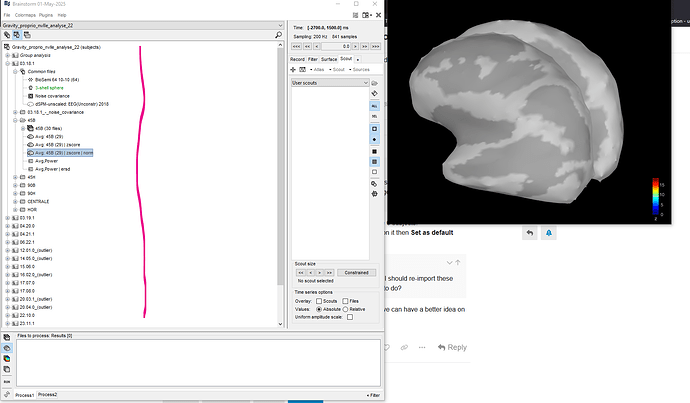Viewport: 690px width, 403px height.
Task: Switch to the Surface tab
Action: coord(329,59)
